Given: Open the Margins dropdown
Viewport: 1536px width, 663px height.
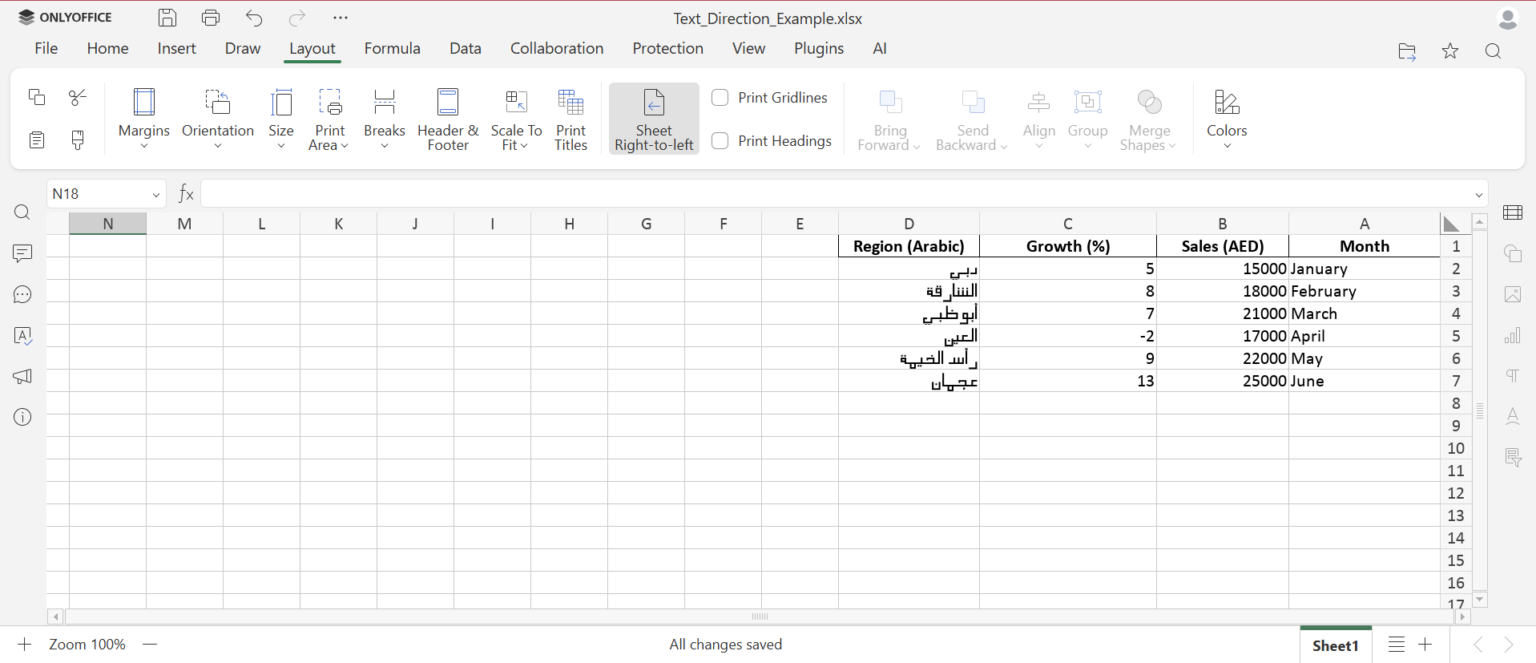Looking at the screenshot, I should pyautogui.click(x=143, y=118).
